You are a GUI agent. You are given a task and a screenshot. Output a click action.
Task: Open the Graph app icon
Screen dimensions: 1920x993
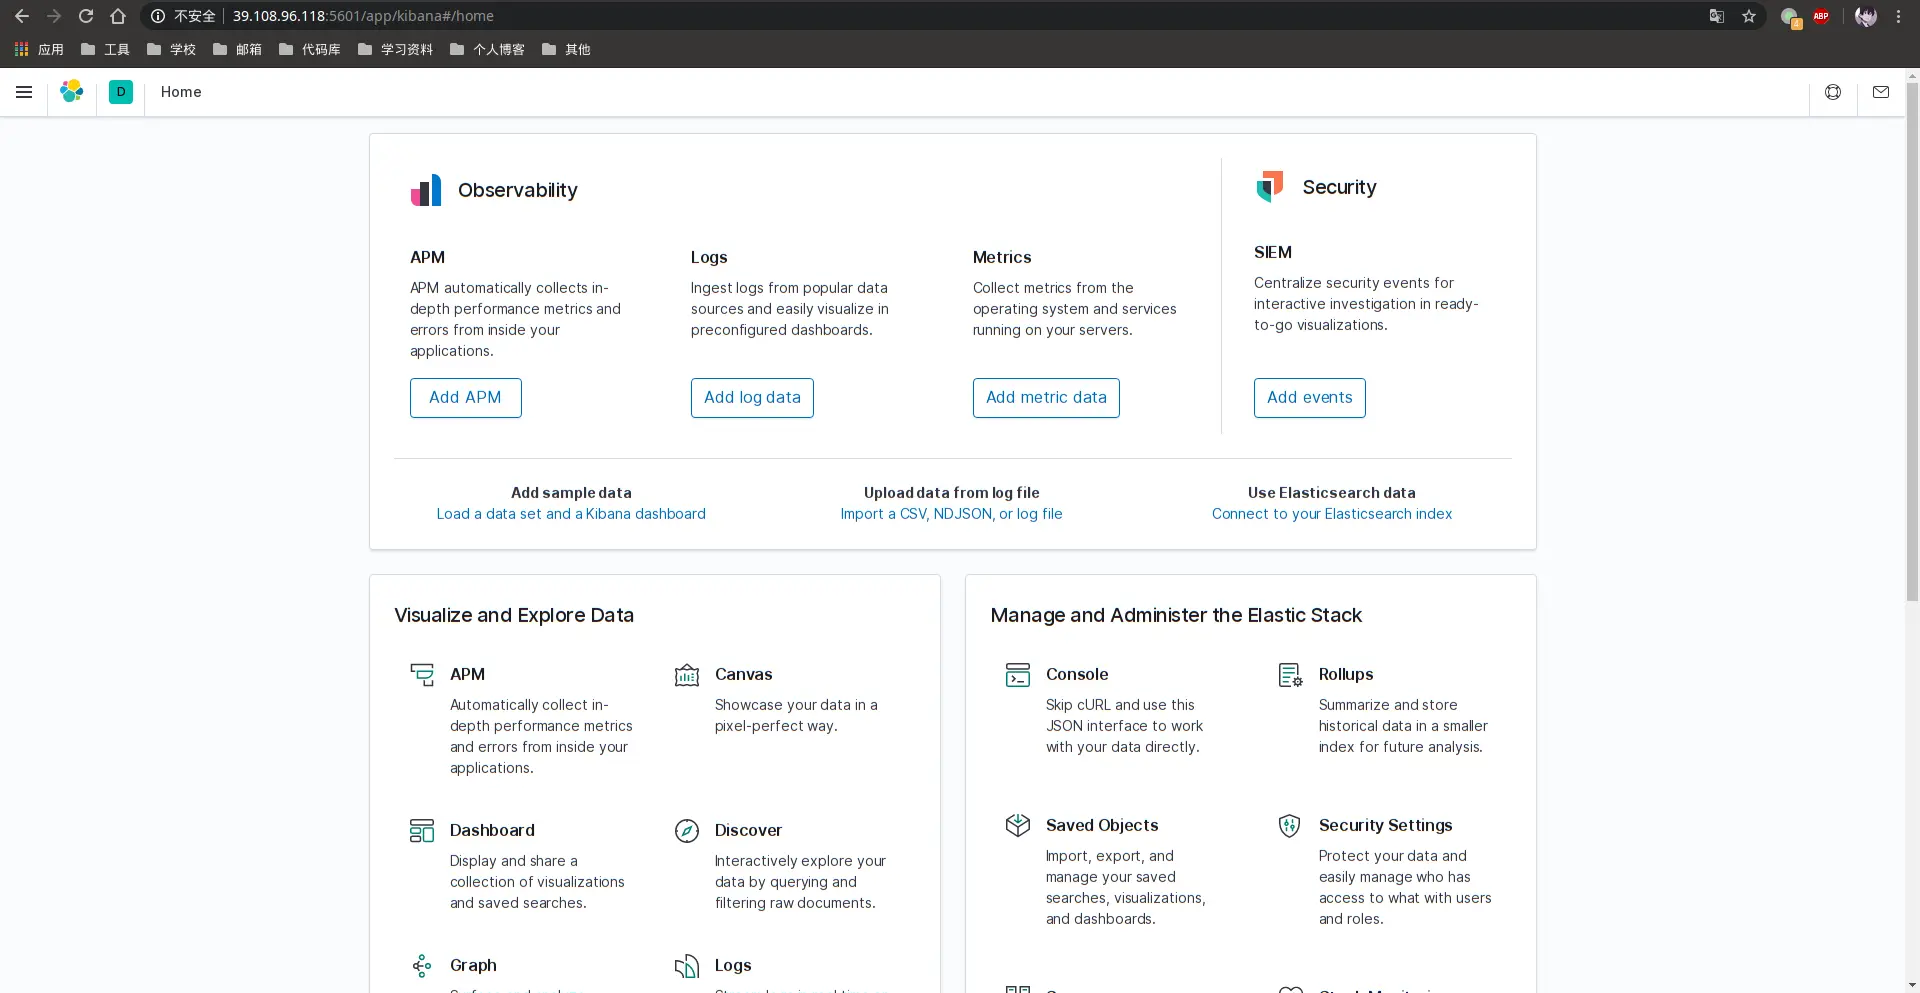(422, 966)
